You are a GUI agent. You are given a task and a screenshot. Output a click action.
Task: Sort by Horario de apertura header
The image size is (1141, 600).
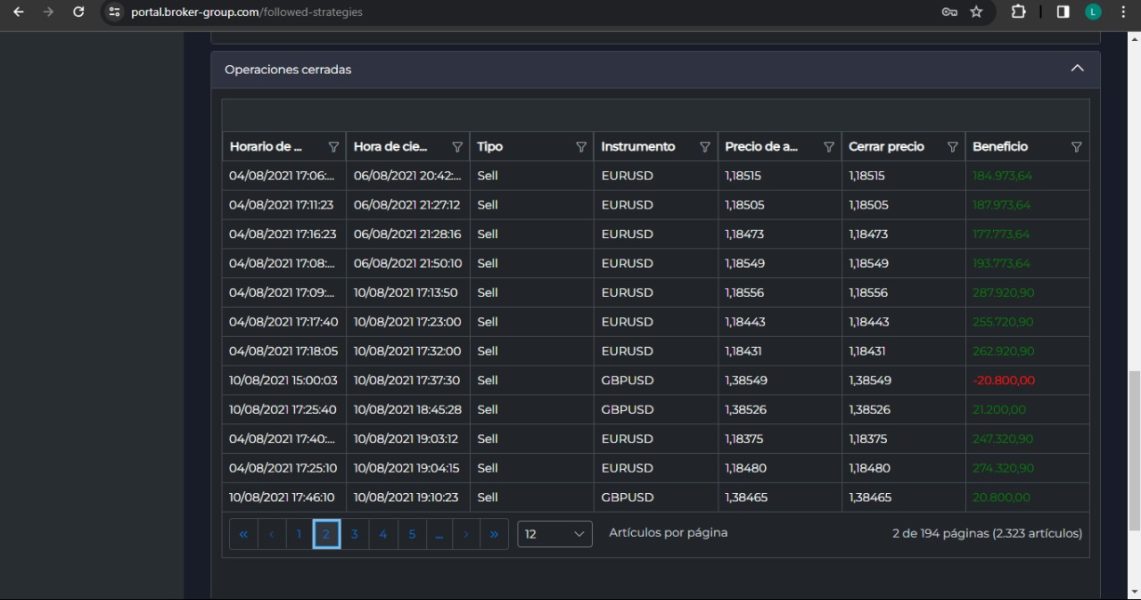coord(266,147)
